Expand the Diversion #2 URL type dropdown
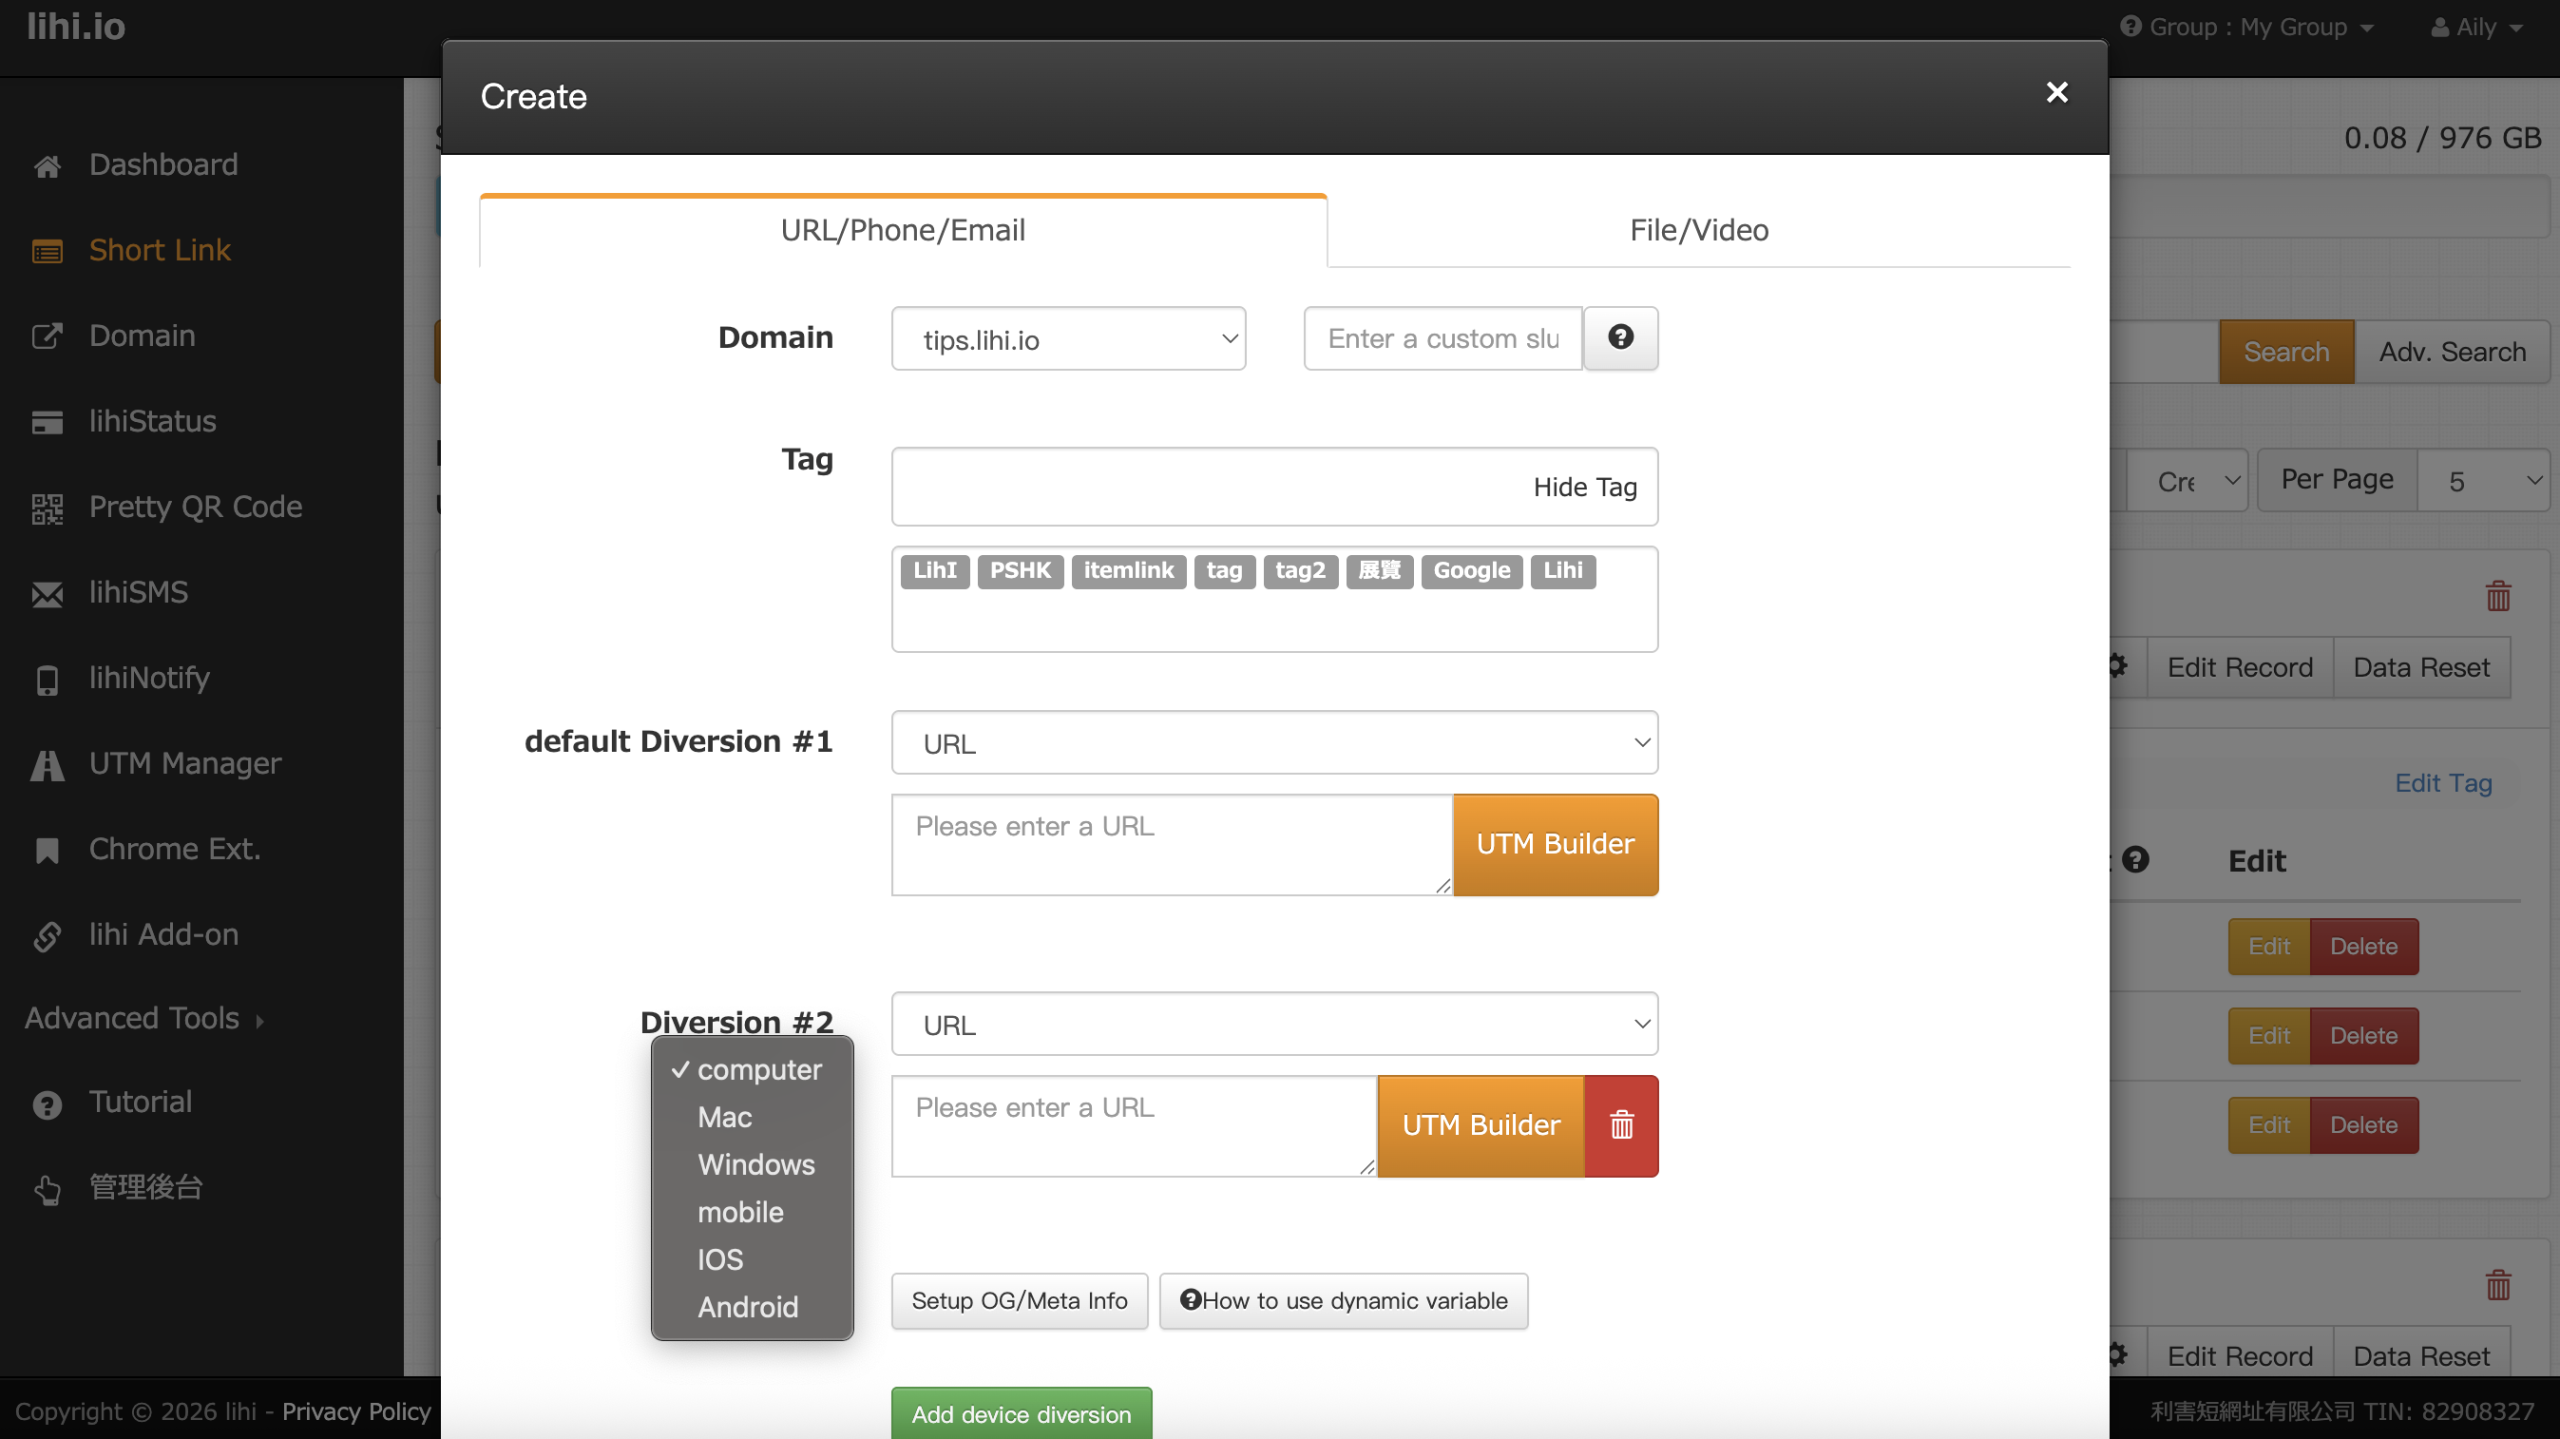The width and height of the screenshot is (2560, 1439). (1274, 1024)
